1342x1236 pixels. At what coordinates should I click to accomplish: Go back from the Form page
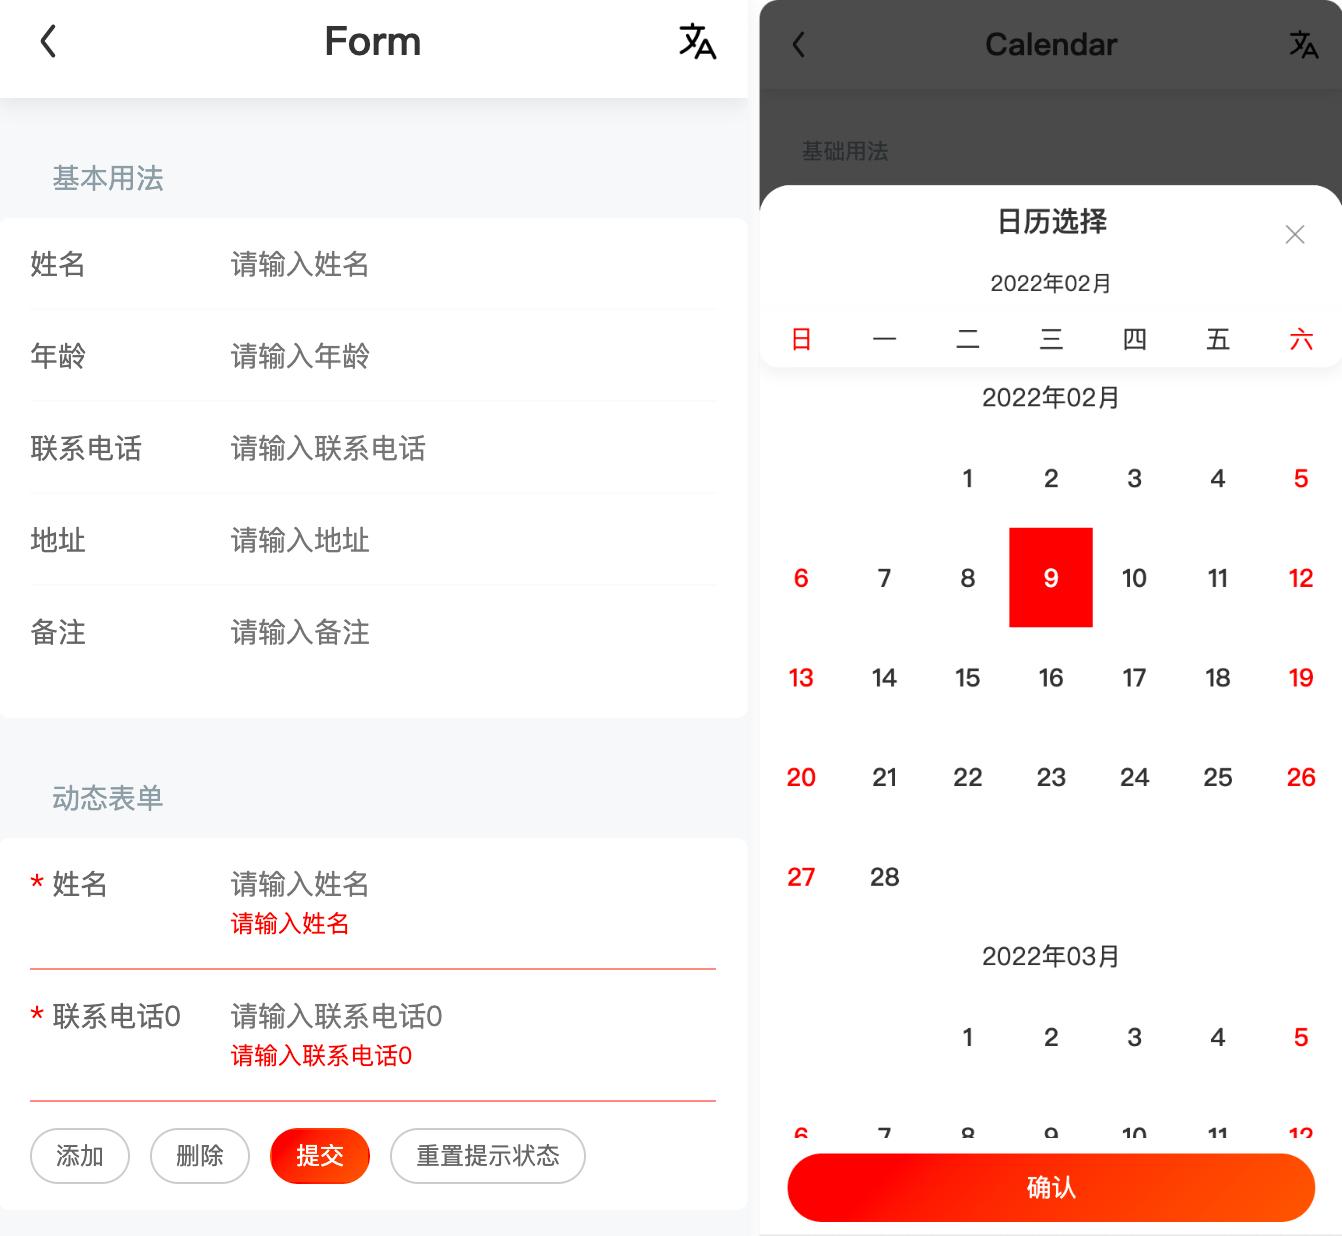pyautogui.click(x=48, y=42)
